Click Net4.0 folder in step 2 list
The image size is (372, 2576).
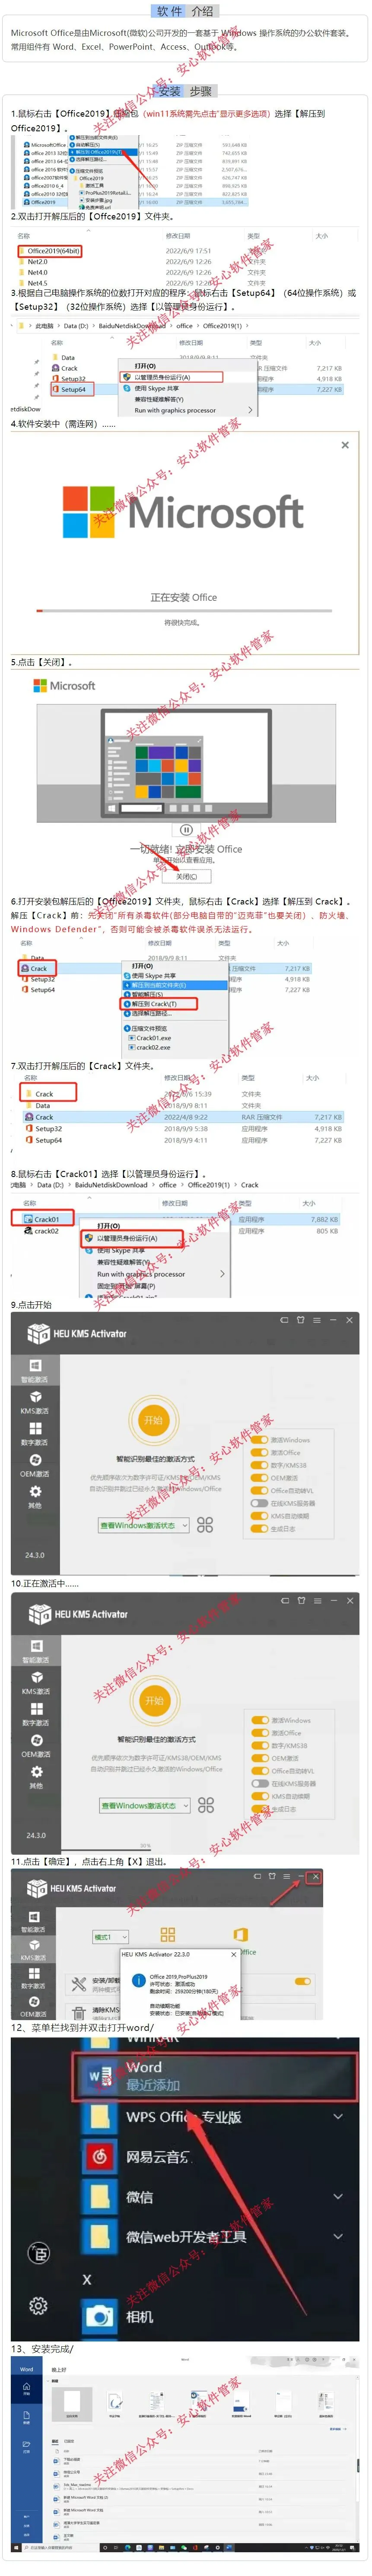coord(33,272)
